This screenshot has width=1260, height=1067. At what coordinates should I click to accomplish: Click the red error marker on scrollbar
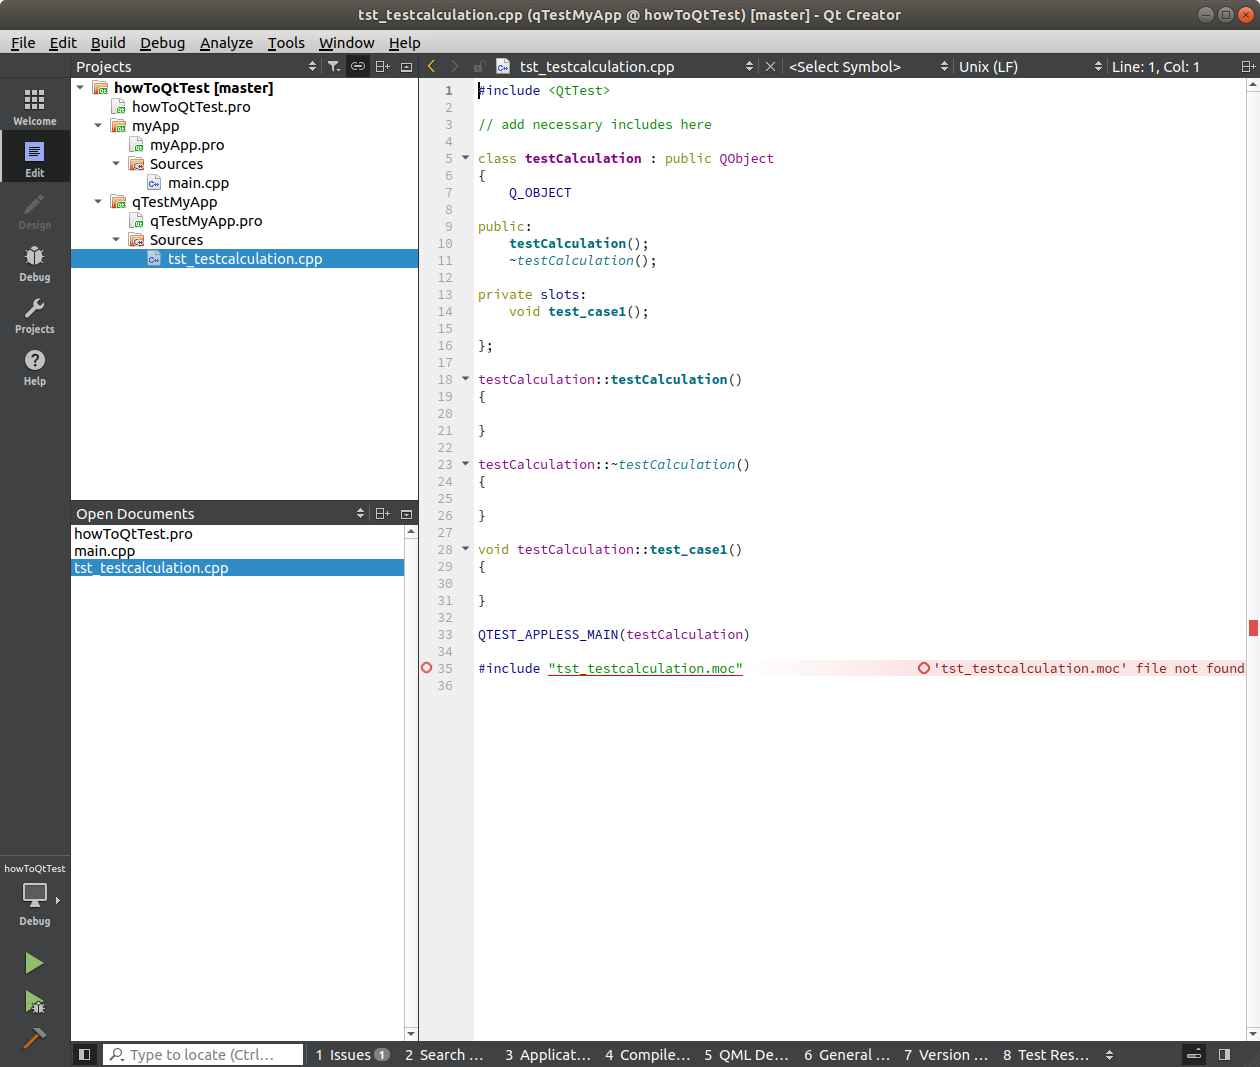[1253, 628]
